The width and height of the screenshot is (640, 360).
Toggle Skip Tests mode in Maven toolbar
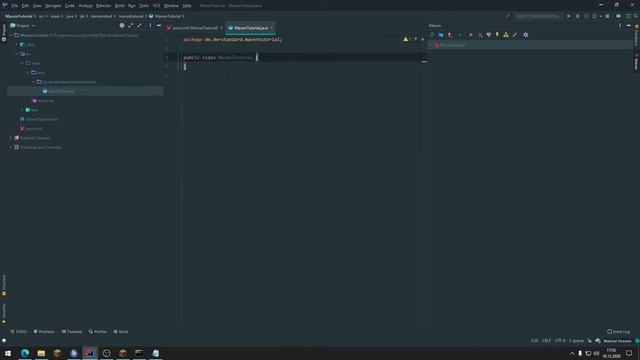497,35
